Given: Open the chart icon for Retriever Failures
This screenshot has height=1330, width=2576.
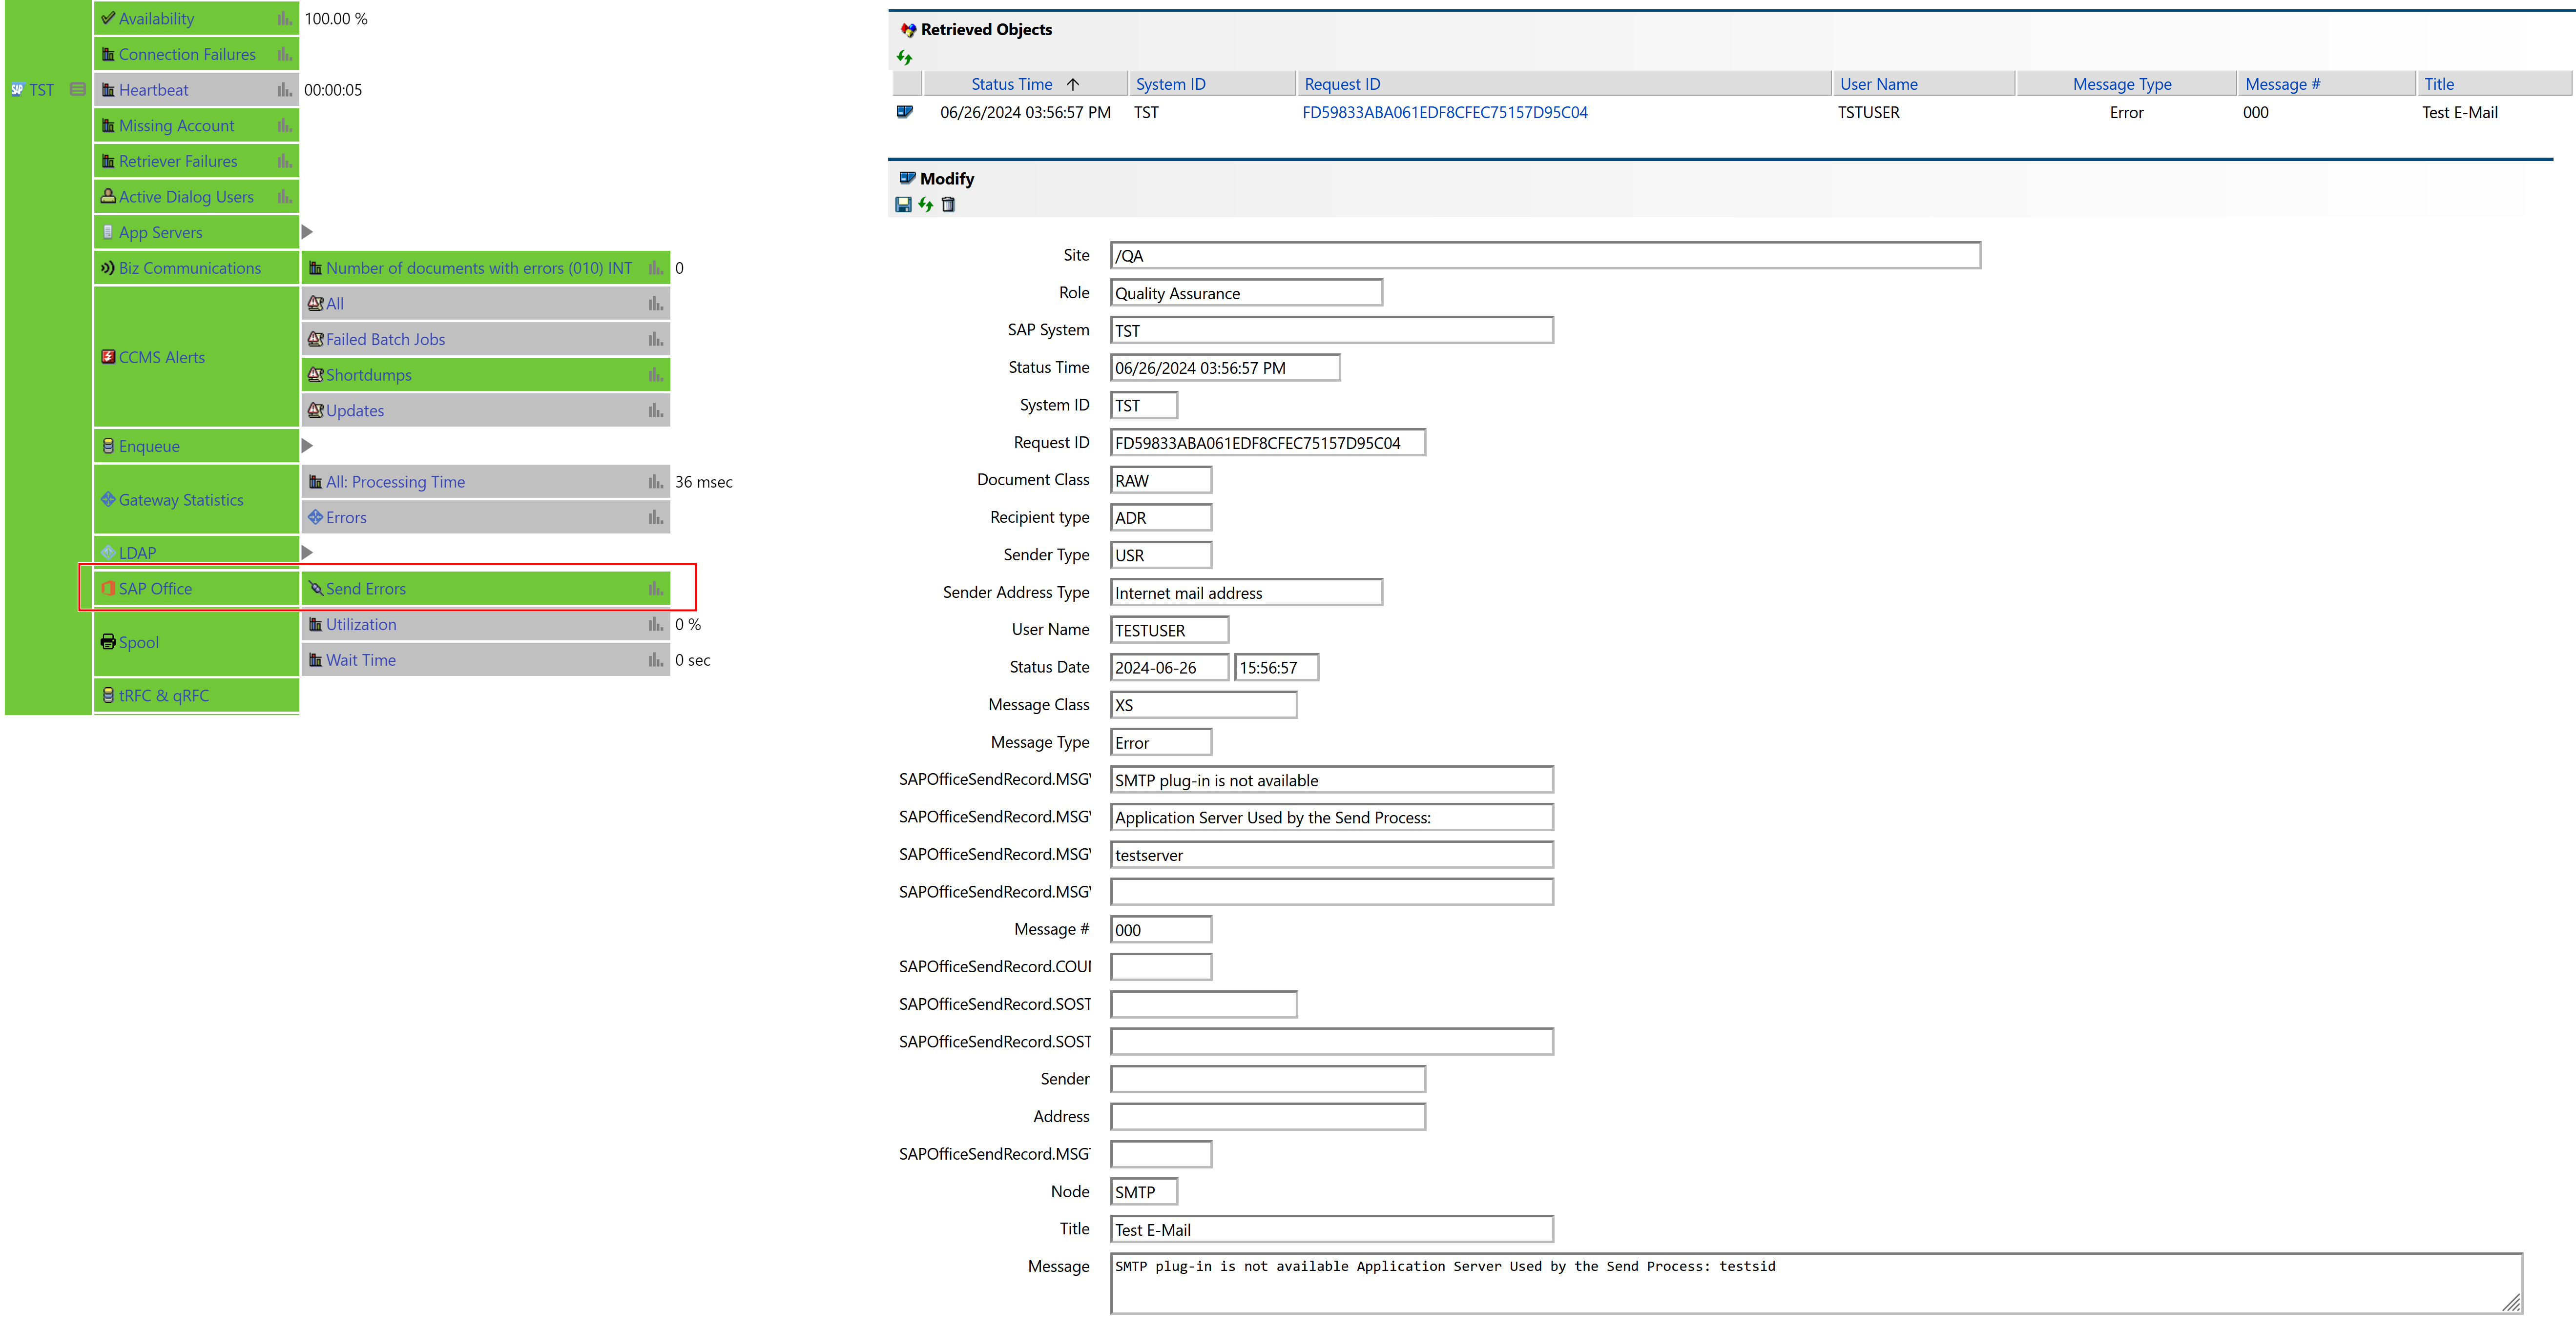Looking at the screenshot, I should pos(285,162).
